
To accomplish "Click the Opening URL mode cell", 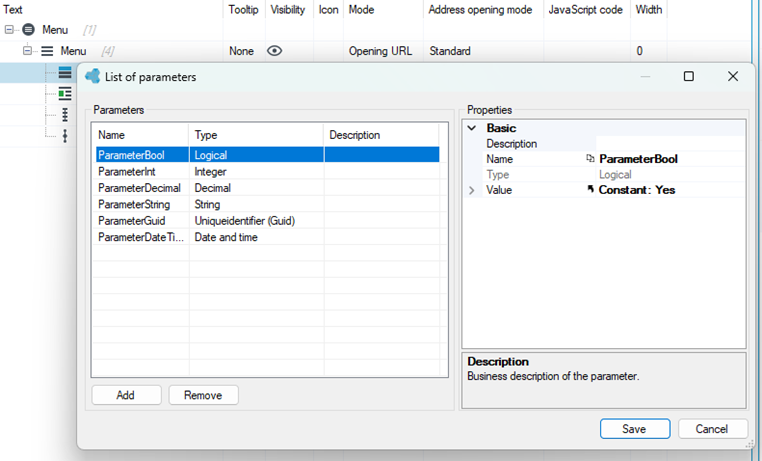I will click(x=383, y=51).
